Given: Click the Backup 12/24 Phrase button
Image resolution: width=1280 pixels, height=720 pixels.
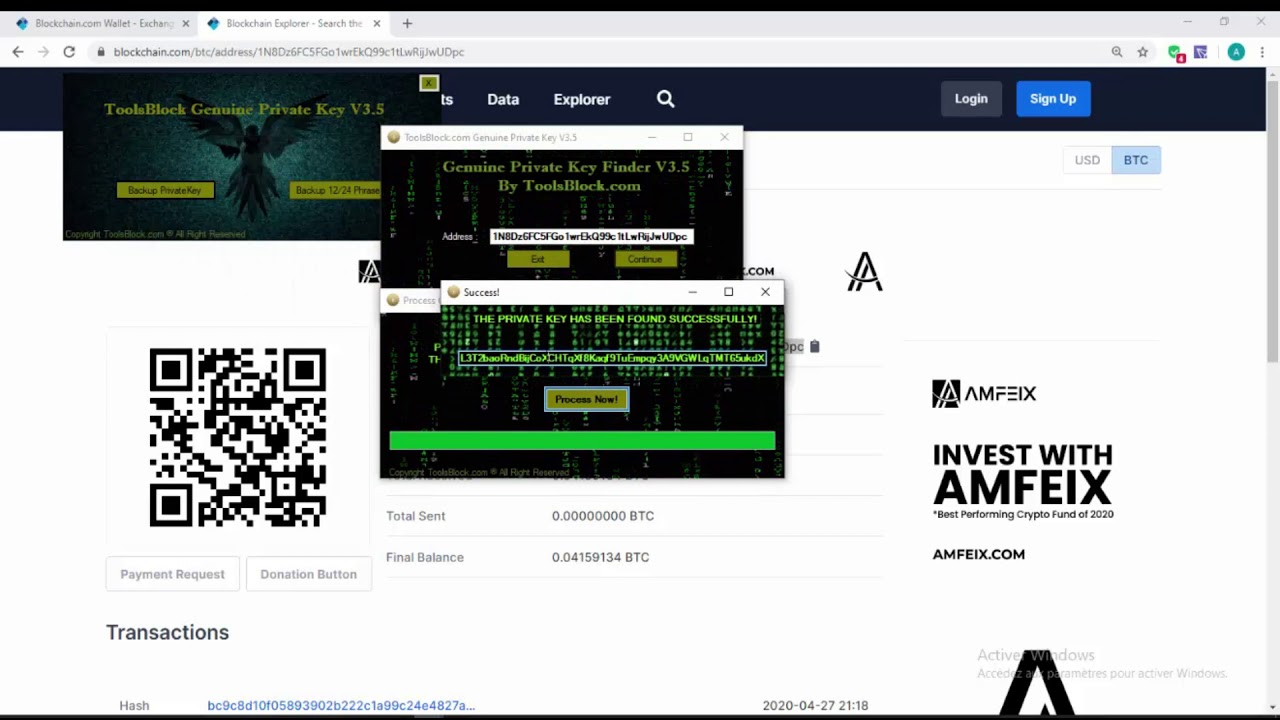Looking at the screenshot, I should [x=336, y=190].
